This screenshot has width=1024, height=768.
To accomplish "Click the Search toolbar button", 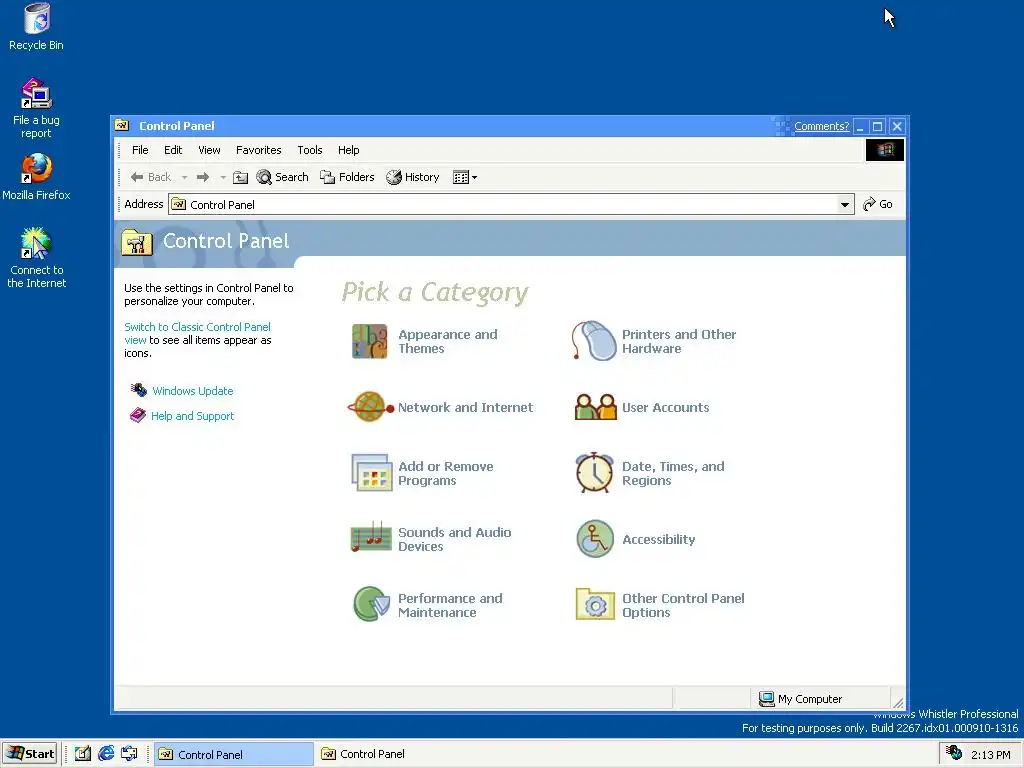I will [282, 177].
